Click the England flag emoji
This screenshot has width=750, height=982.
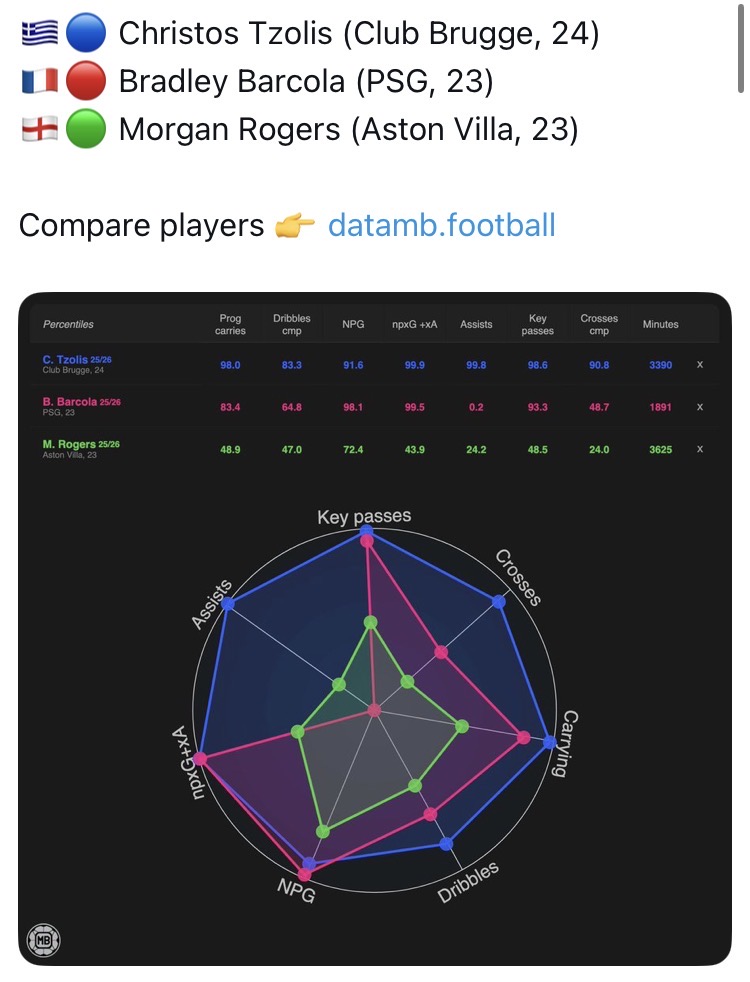[x=39, y=128]
